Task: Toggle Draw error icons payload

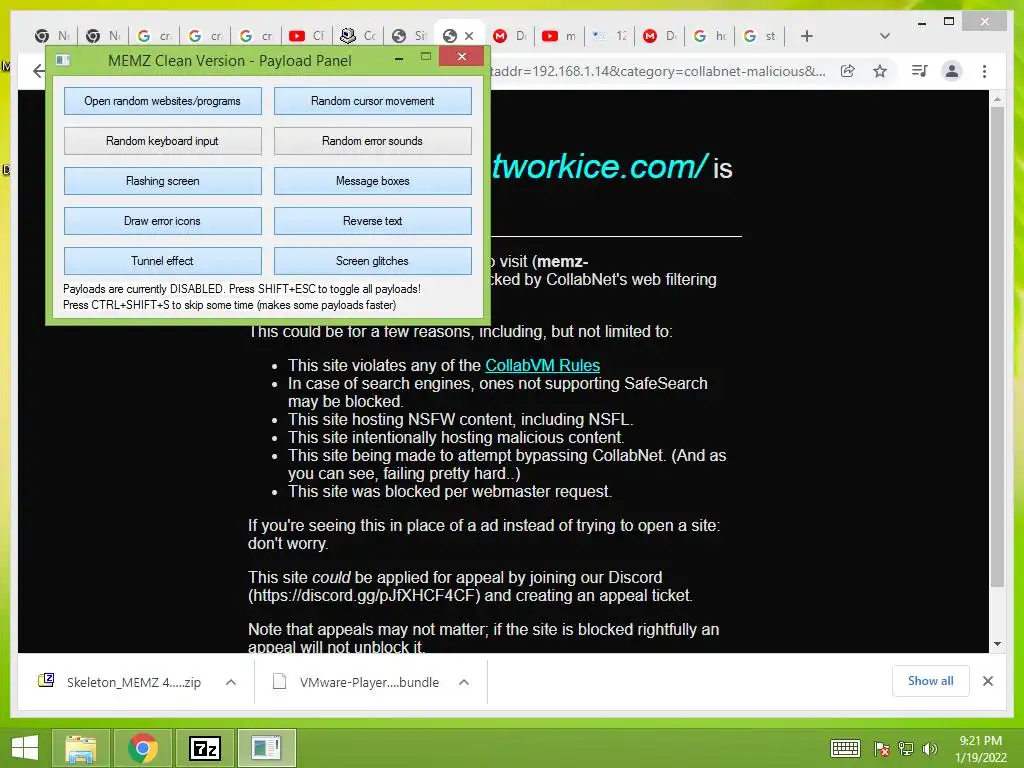Action: point(163,221)
